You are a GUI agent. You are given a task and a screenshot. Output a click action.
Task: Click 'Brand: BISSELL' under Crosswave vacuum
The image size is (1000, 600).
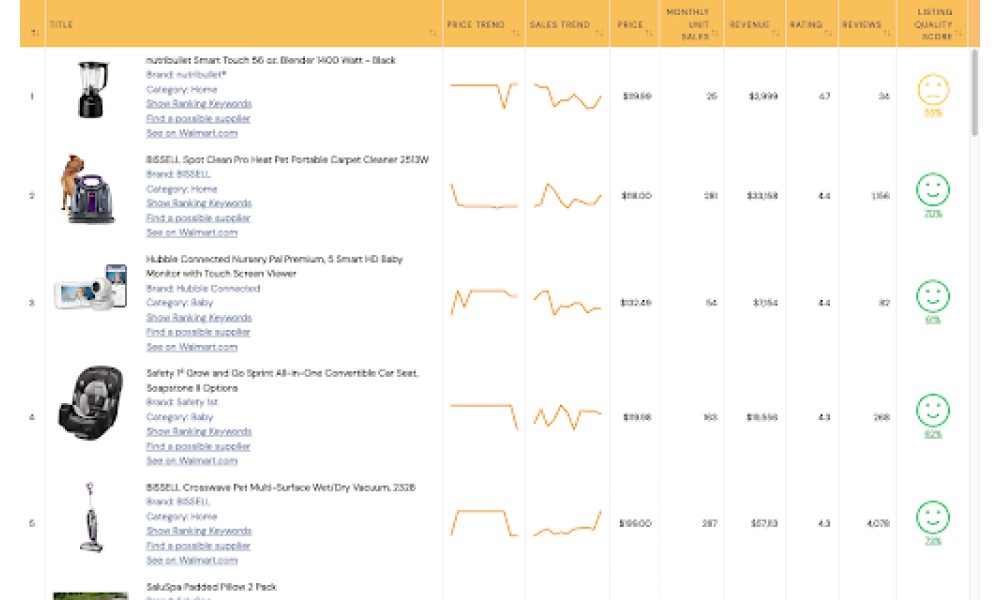[178, 502]
